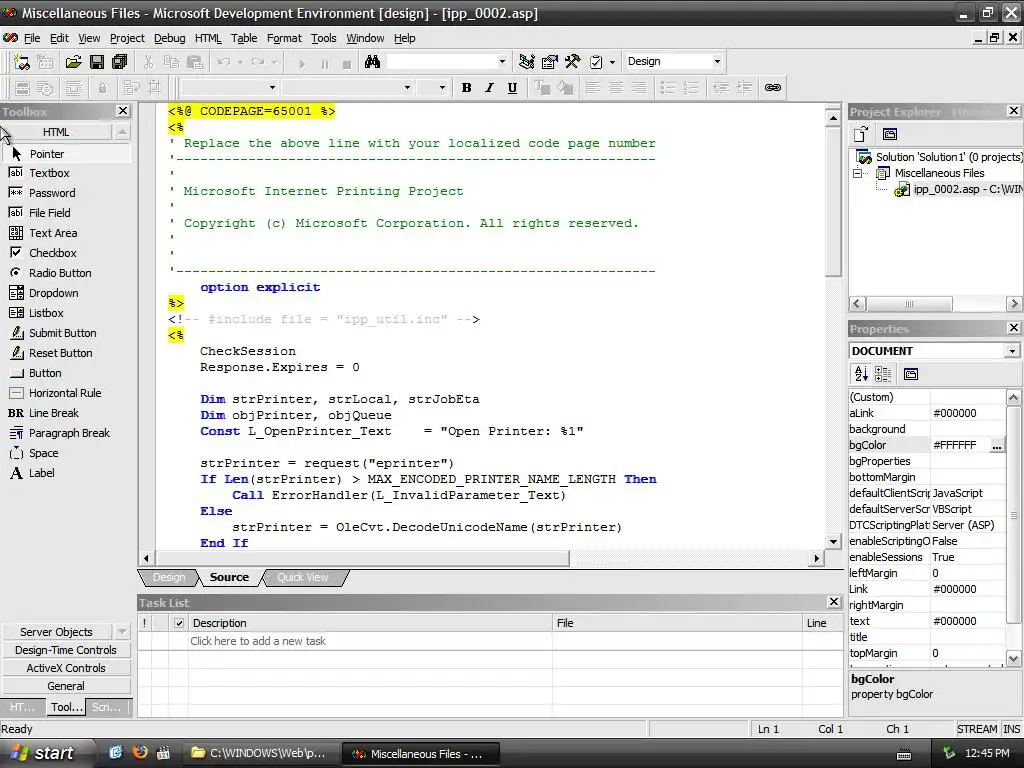Open the Find text combo box dropdown
Screen dimensions: 1024x768
click(502, 62)
